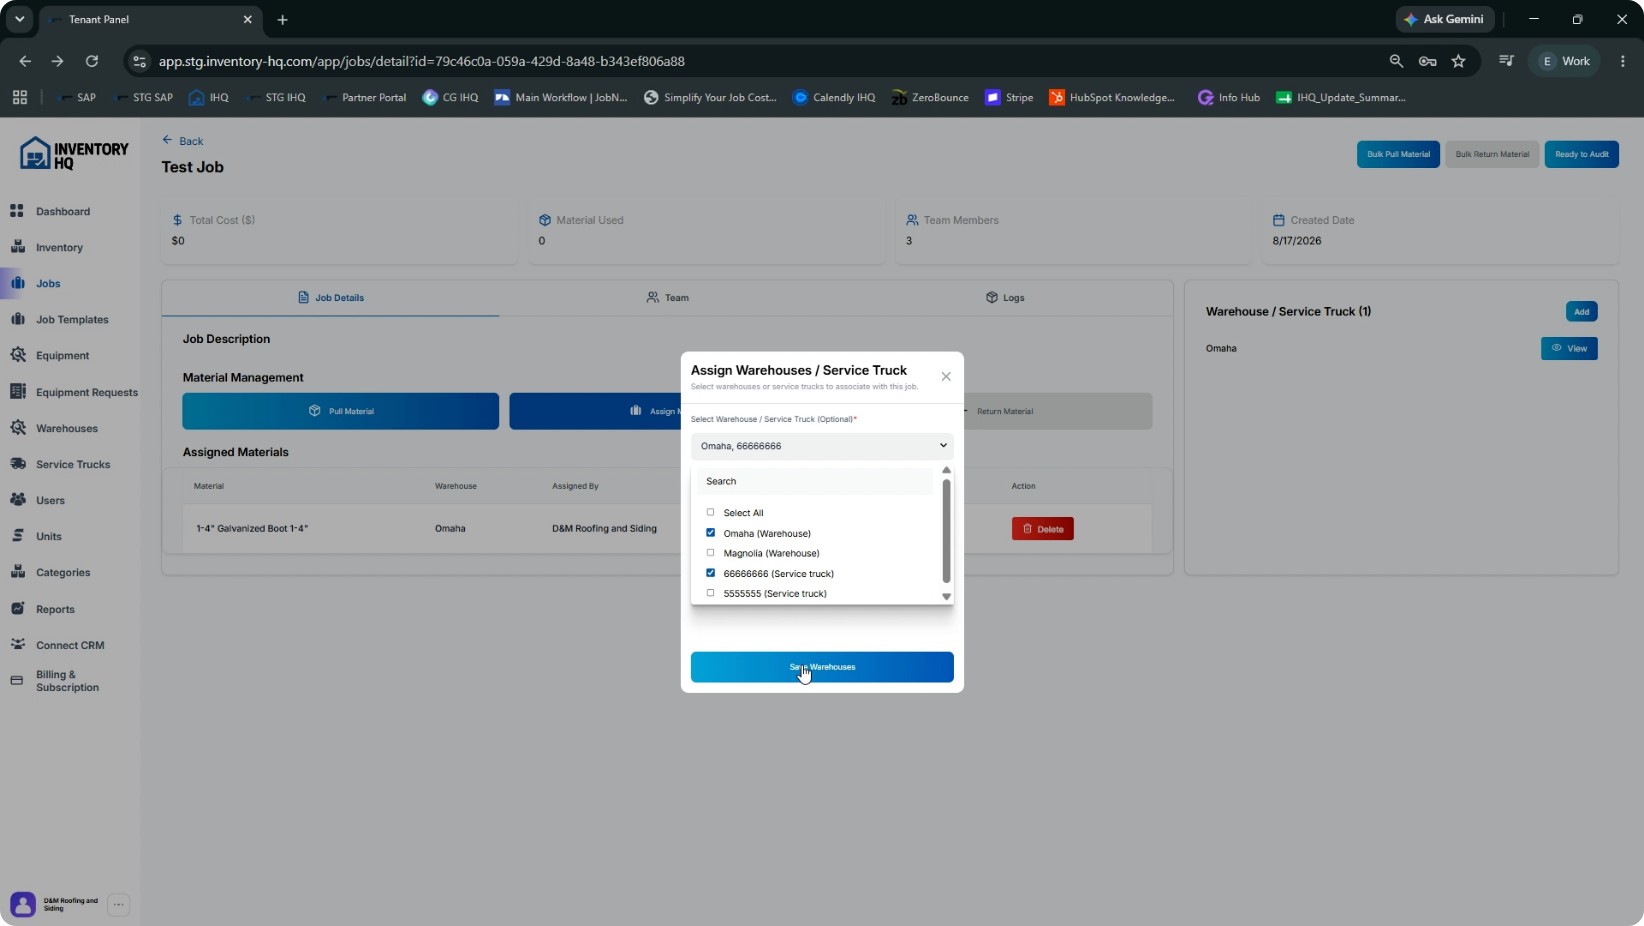The height and width of the screenshot is (926, 1644).
Task: Open browser zoom magnifier icon
Action: click(1396, 61)
